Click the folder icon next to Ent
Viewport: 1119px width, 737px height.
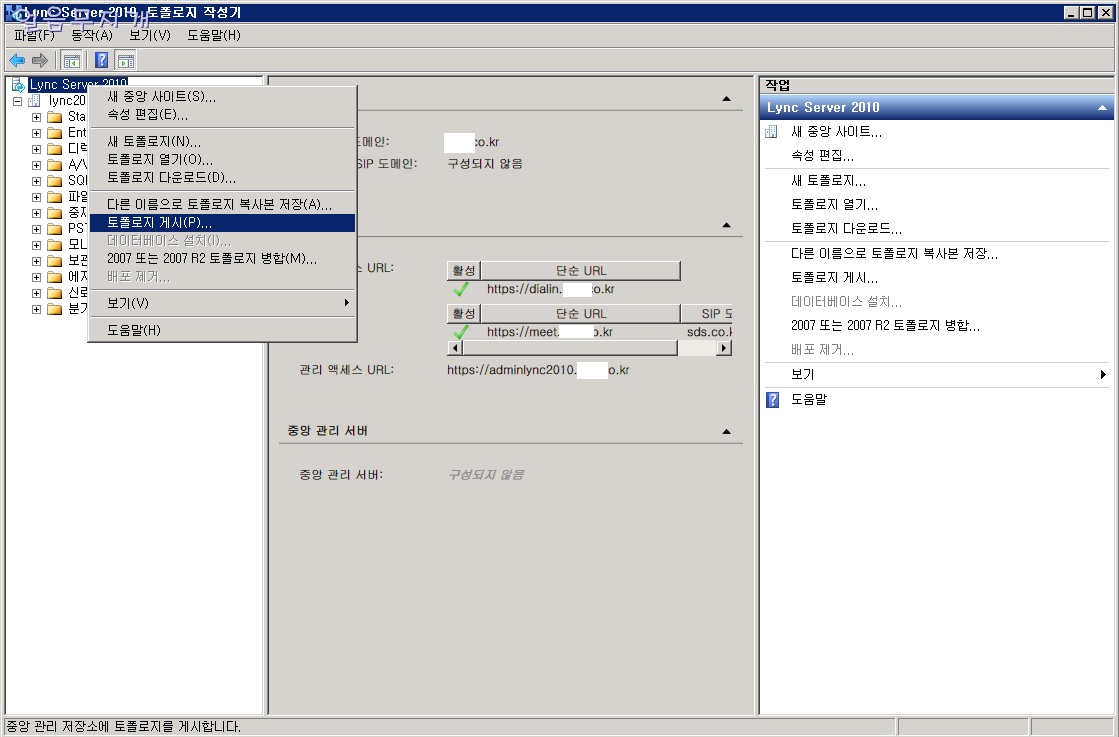point(54,133)
